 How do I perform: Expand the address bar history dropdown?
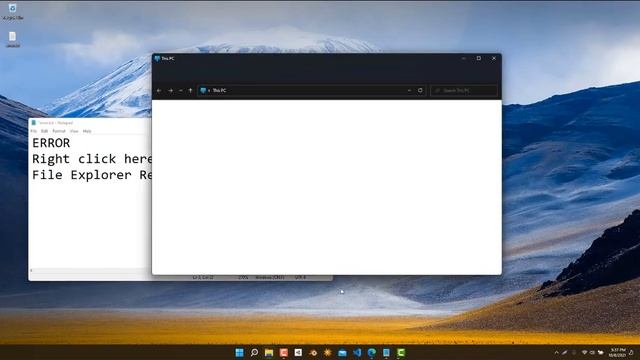409,90
